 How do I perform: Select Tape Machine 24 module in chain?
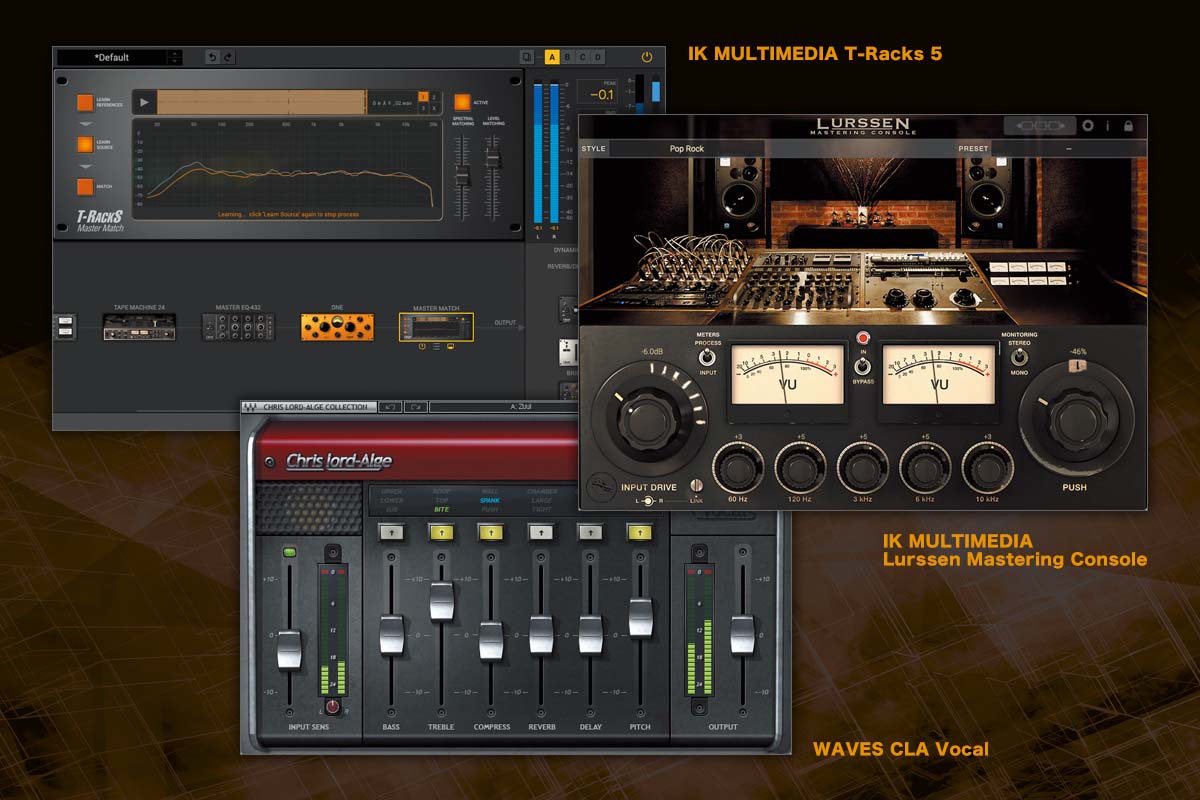click(x=140, y=327)
